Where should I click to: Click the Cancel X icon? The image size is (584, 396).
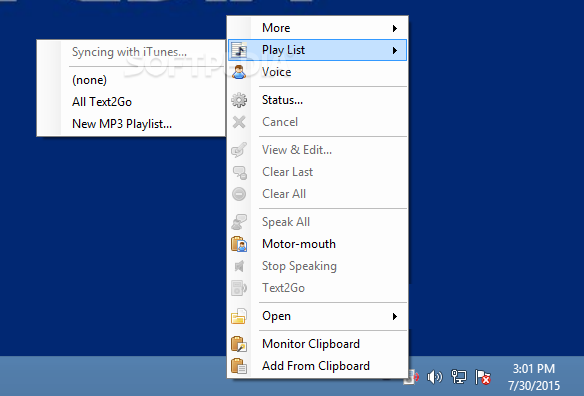(x=239, y=122)
